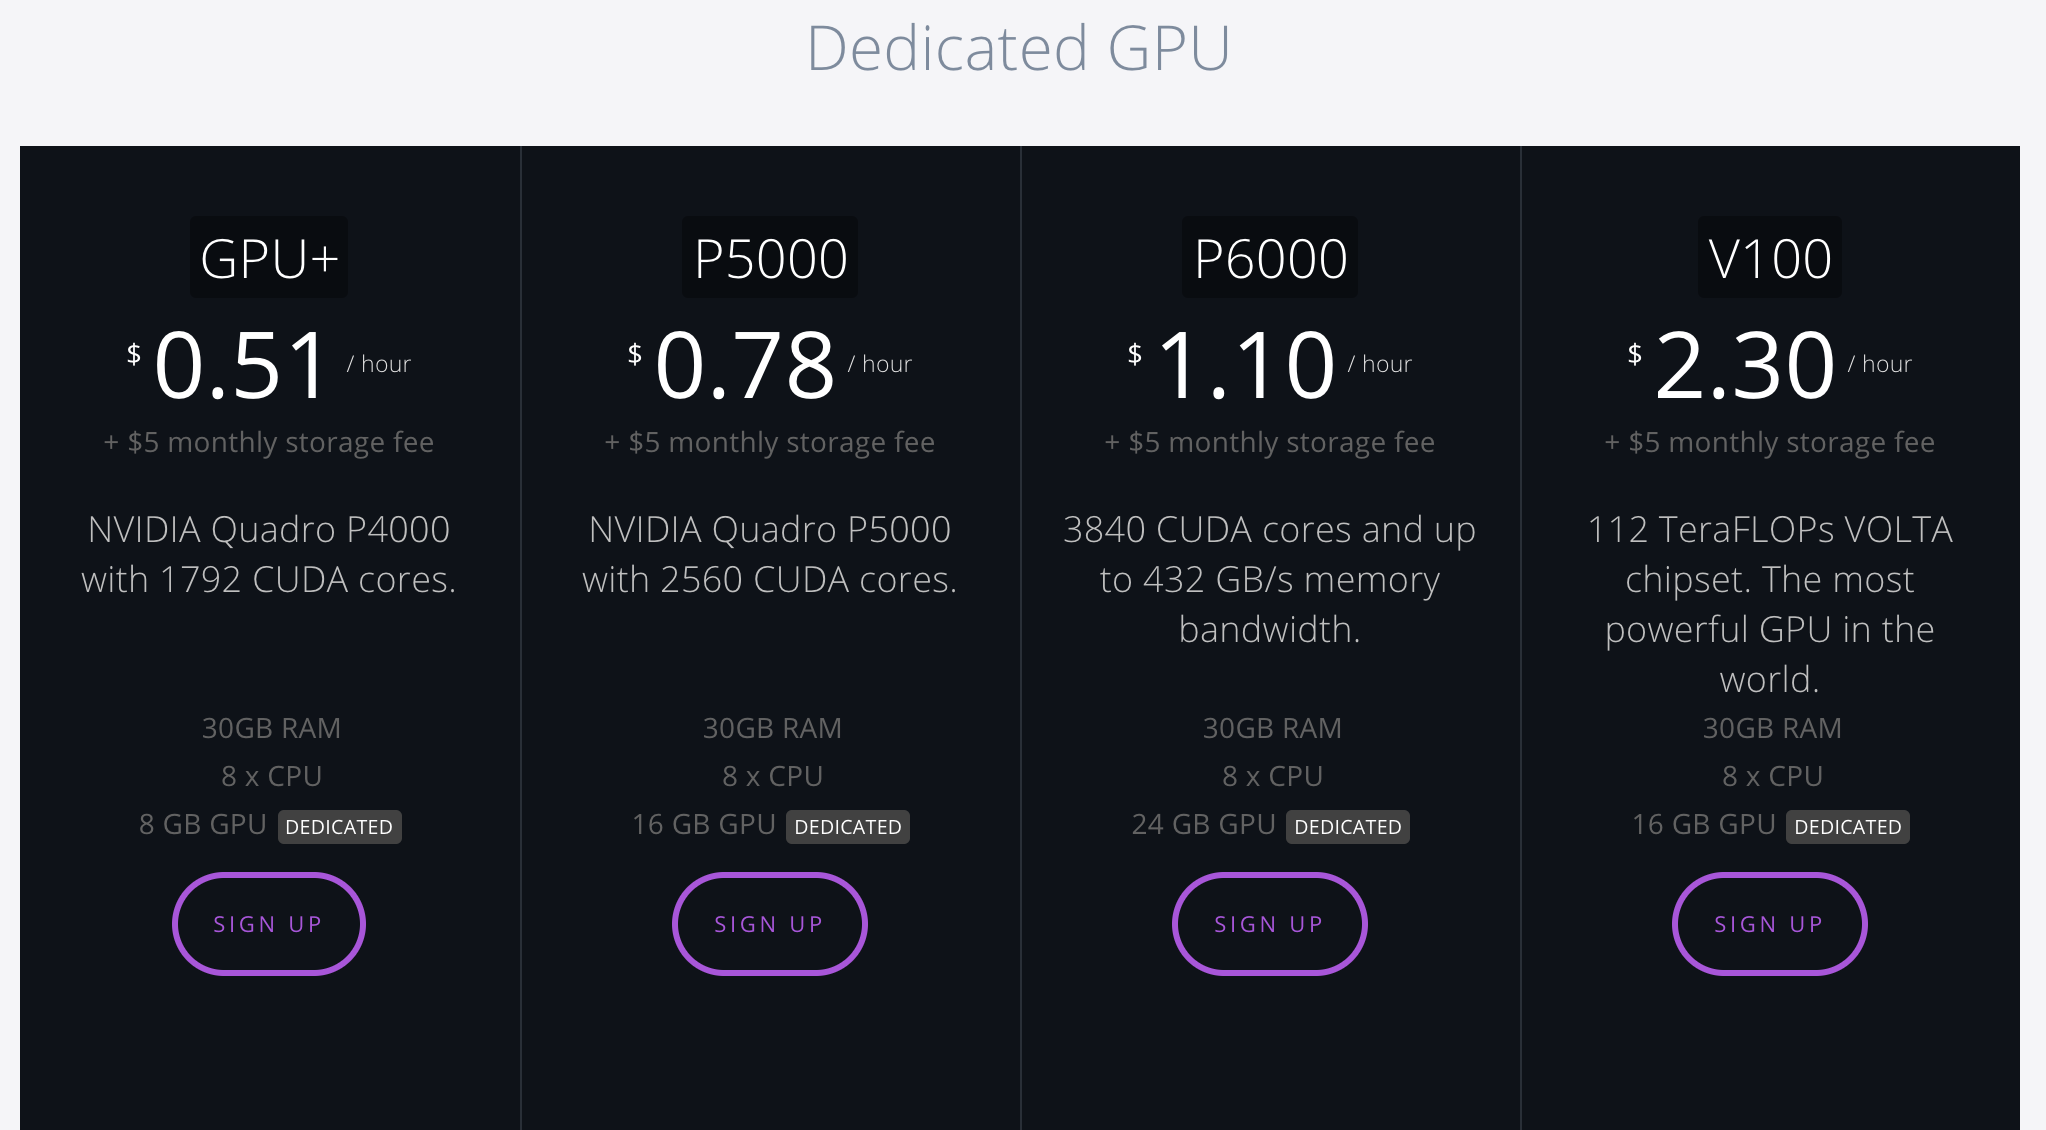
Task: Click the Dedicated GPU page heading
Action: coord(1018,48)
